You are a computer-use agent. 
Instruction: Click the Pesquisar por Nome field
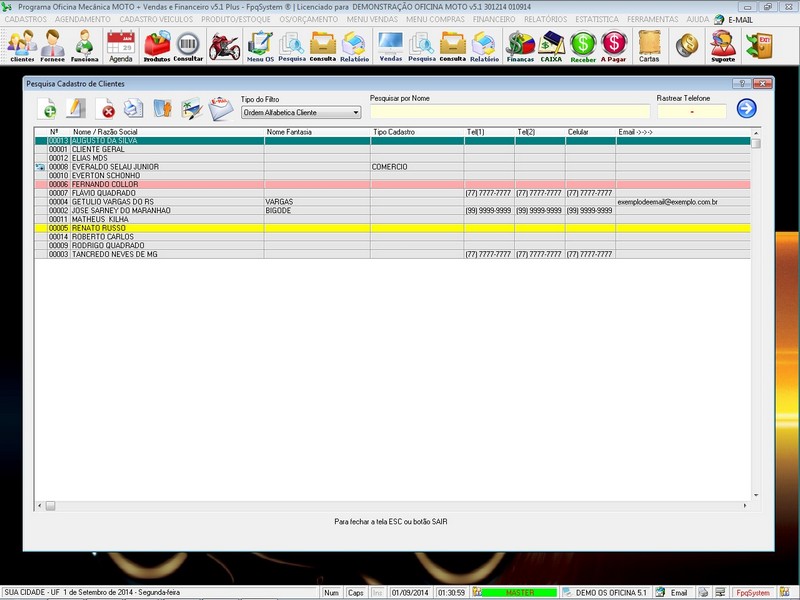point(510,112)
